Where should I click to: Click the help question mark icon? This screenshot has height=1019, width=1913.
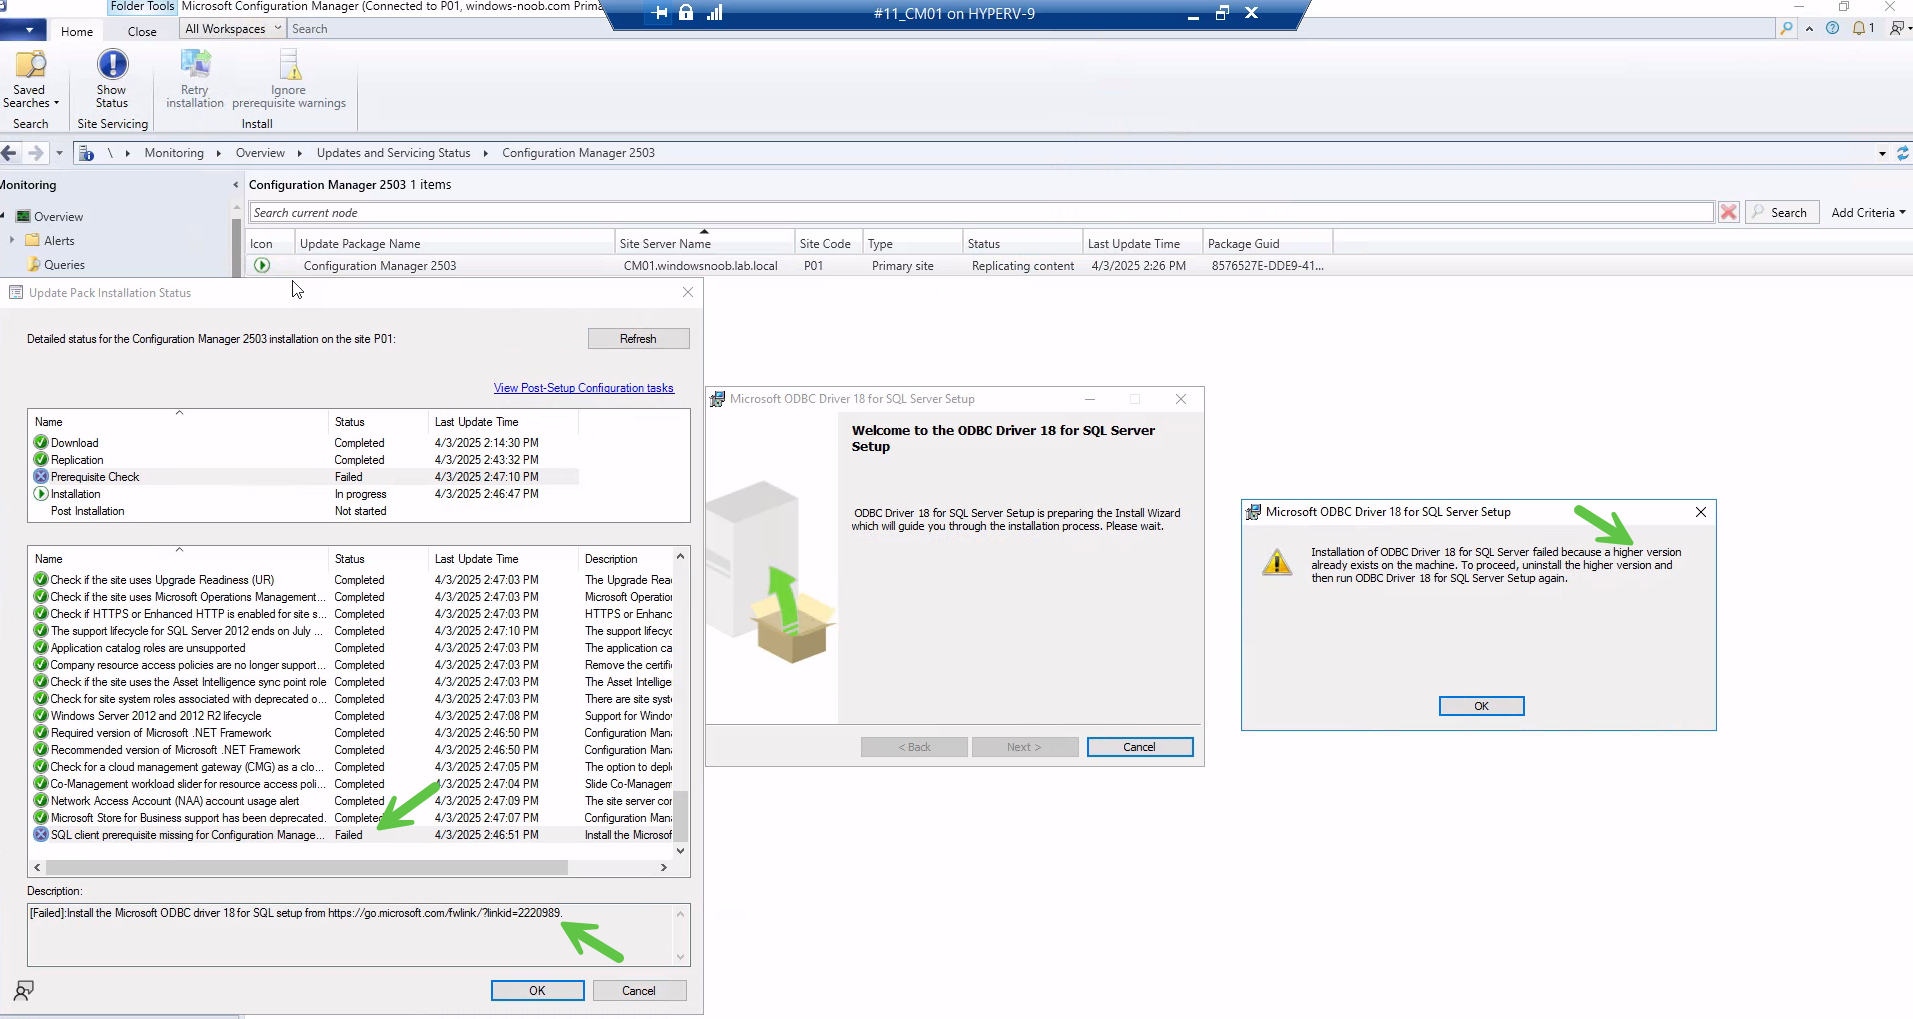click(x=1832, y=28)
